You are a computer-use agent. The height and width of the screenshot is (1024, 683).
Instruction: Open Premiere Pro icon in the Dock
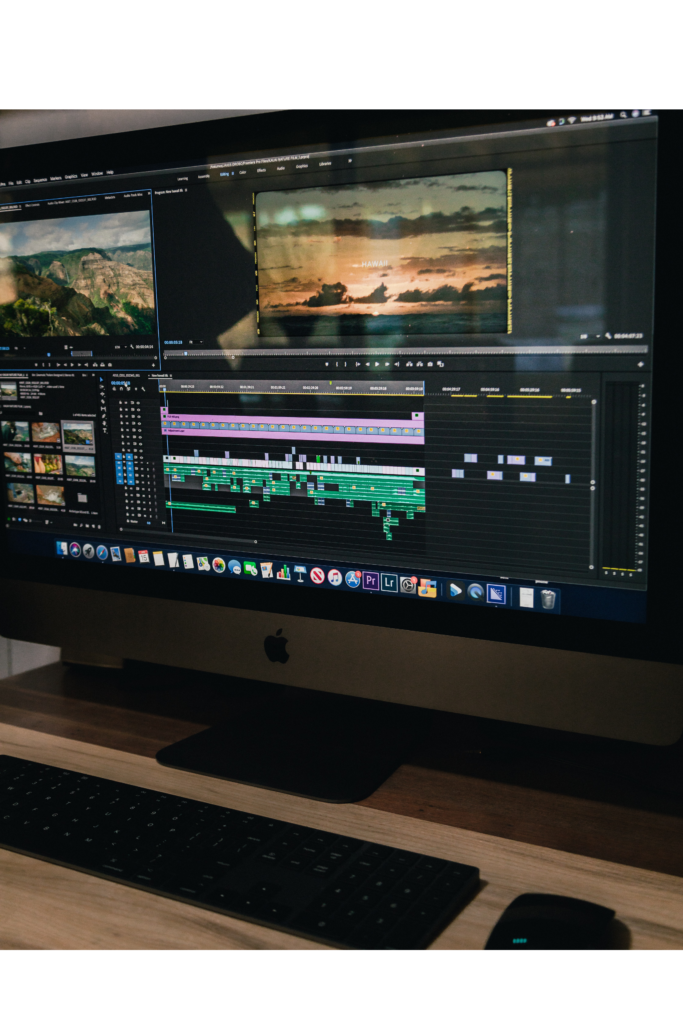[370, 580]
